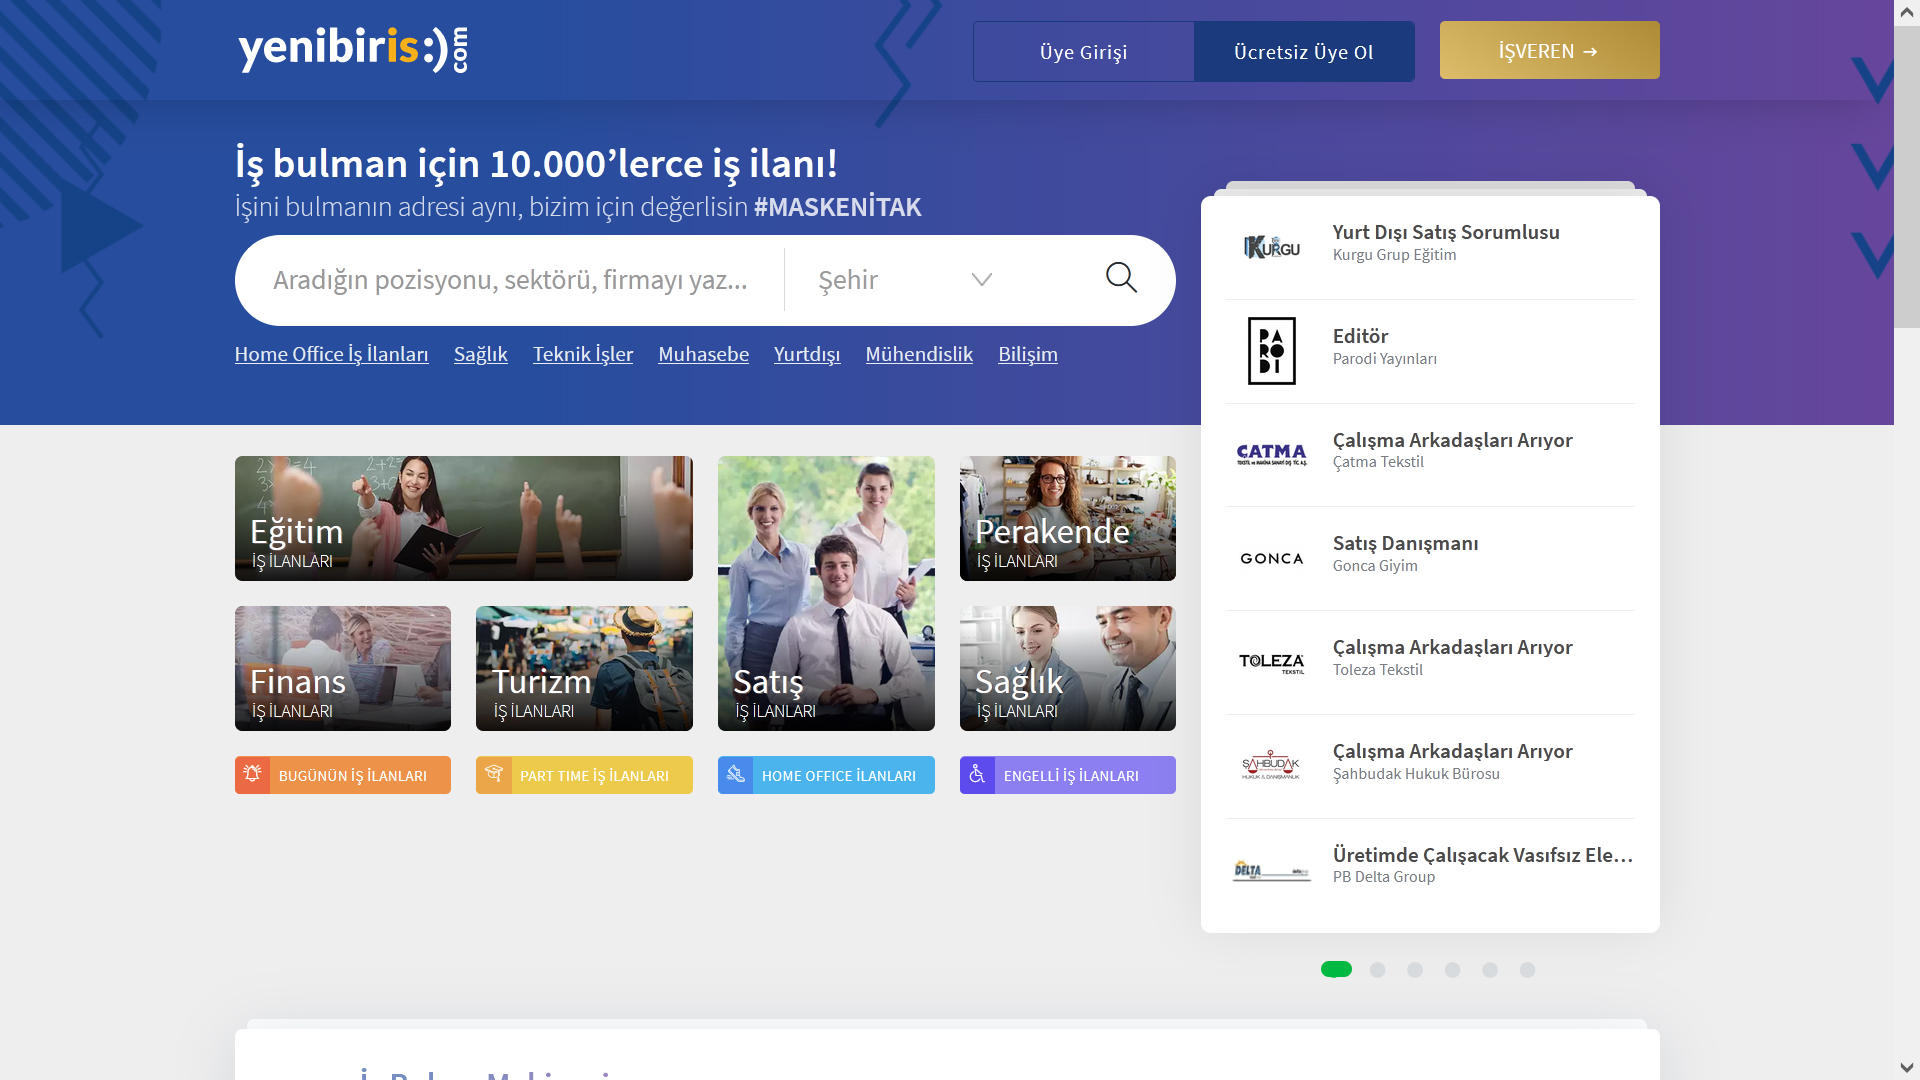Open Perakende İş İlanları tile
Viewport: 1920px width, 1080px height.
[x=1067, y=518]
